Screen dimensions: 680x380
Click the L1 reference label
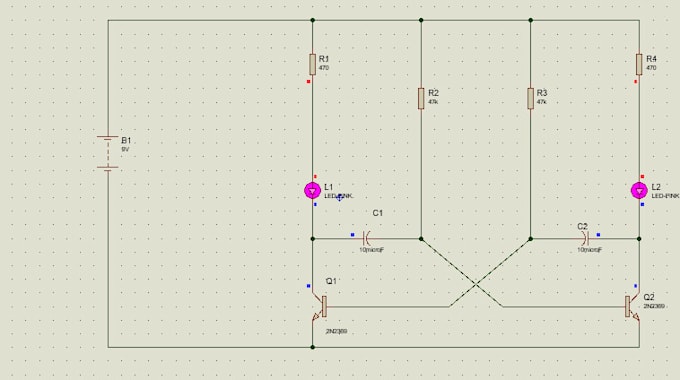329,187
